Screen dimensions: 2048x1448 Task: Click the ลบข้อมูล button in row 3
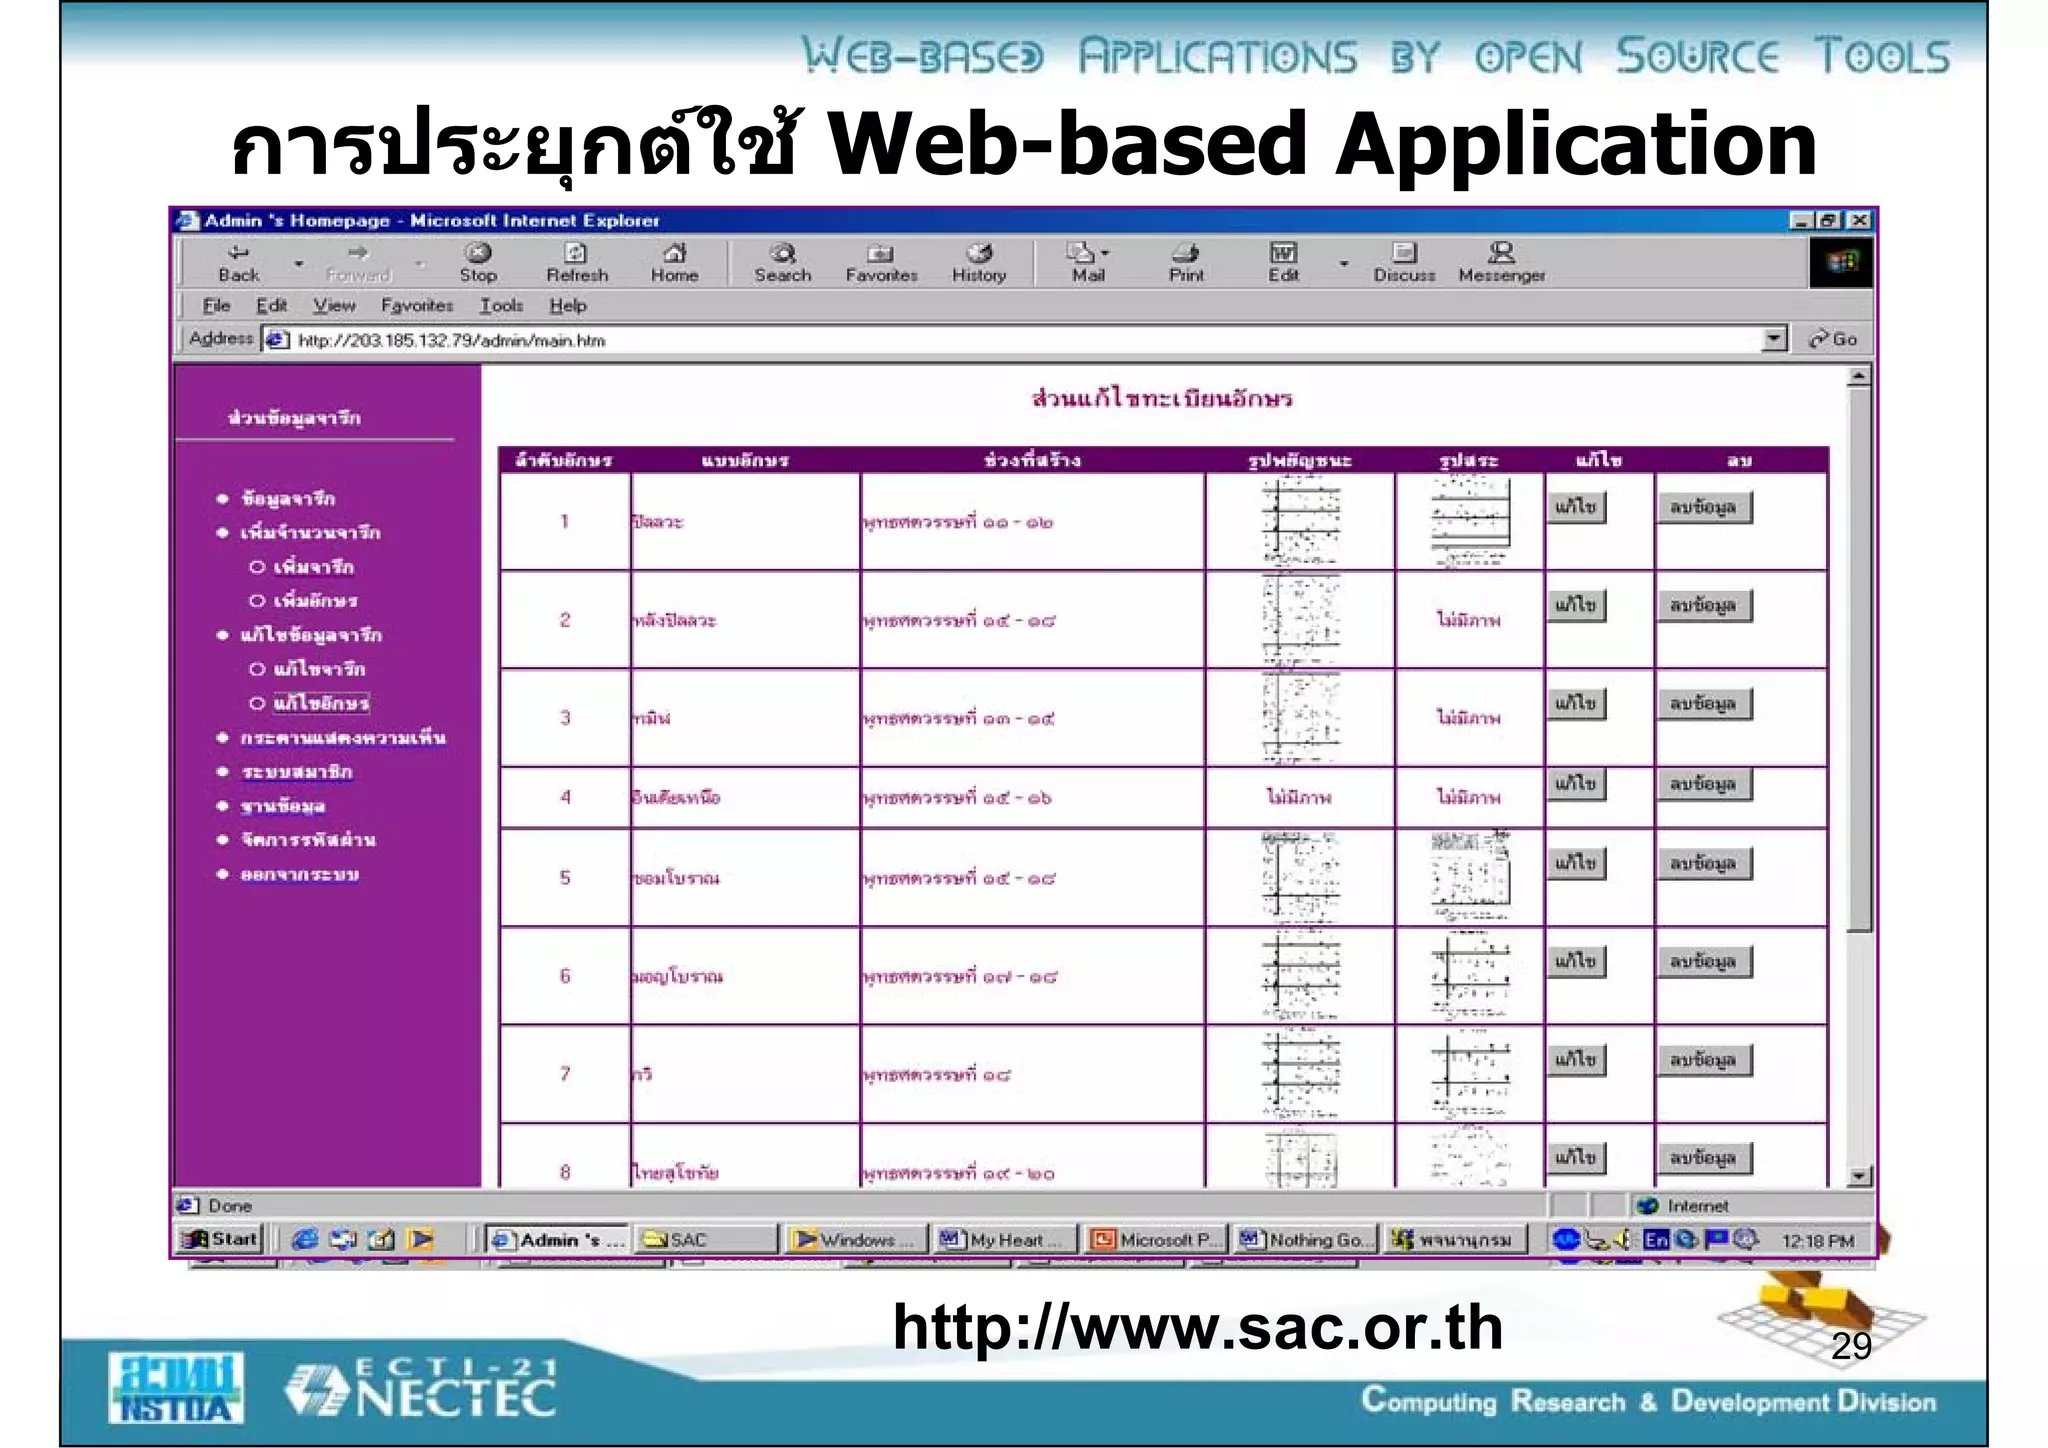coord(1703,704)
